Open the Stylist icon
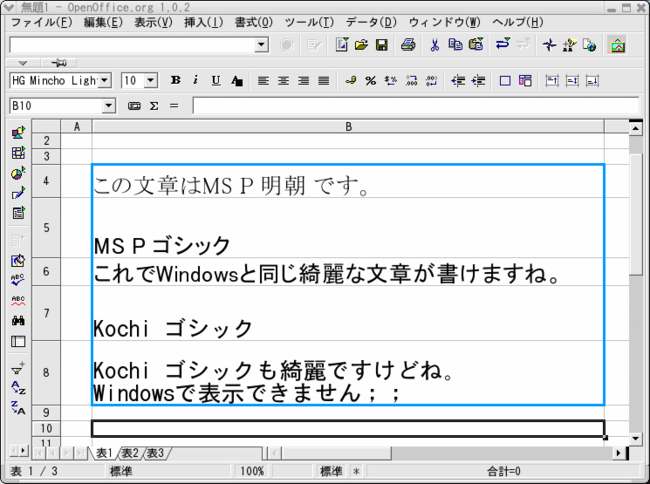Image resolution: width=650 pixels, height=484 pixels. point(570,45)
